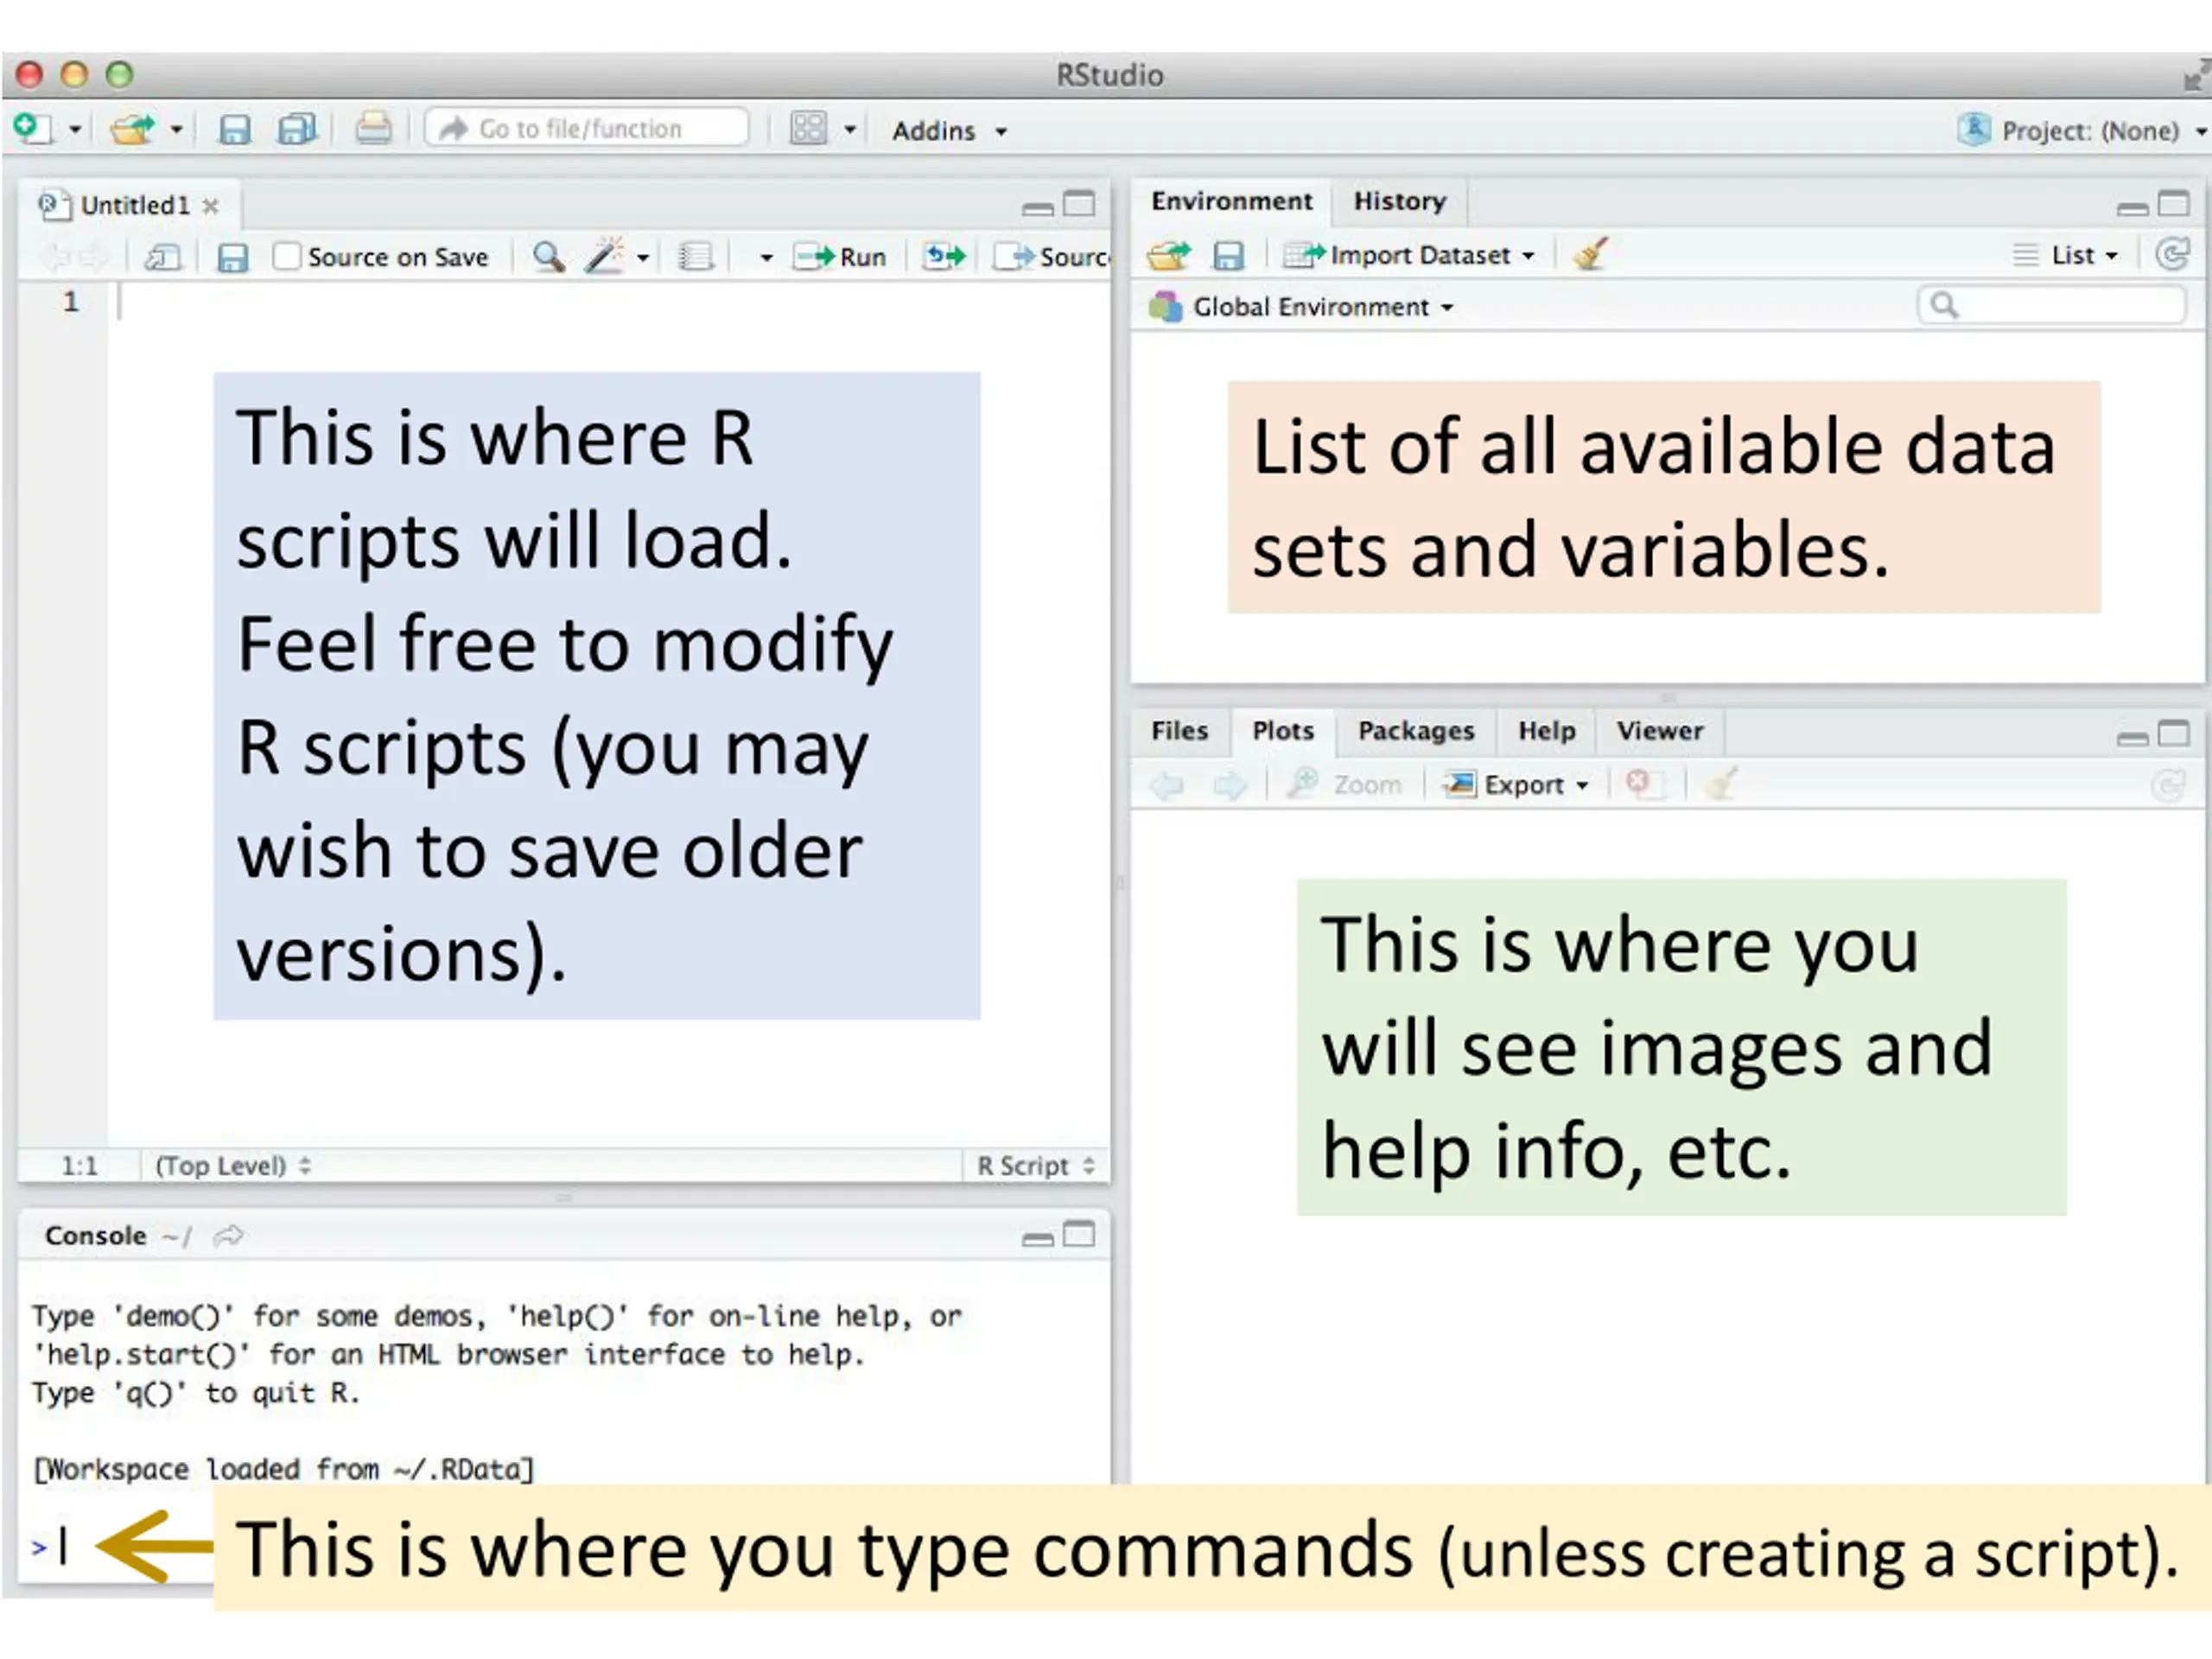Click the Print icon in toolbar
This screenshot has height=1659, width=2212.
[374, 129]
